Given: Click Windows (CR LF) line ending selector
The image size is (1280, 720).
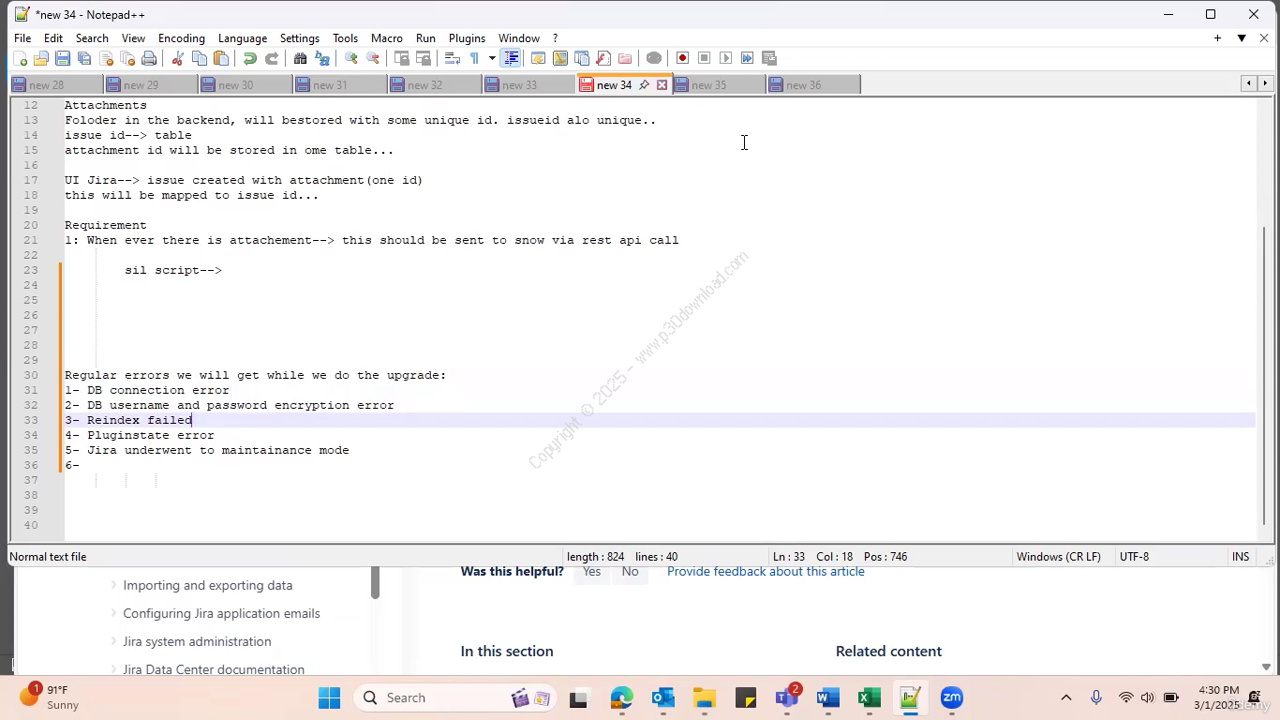Looking at the screenshot, I should coord(1058,557).
